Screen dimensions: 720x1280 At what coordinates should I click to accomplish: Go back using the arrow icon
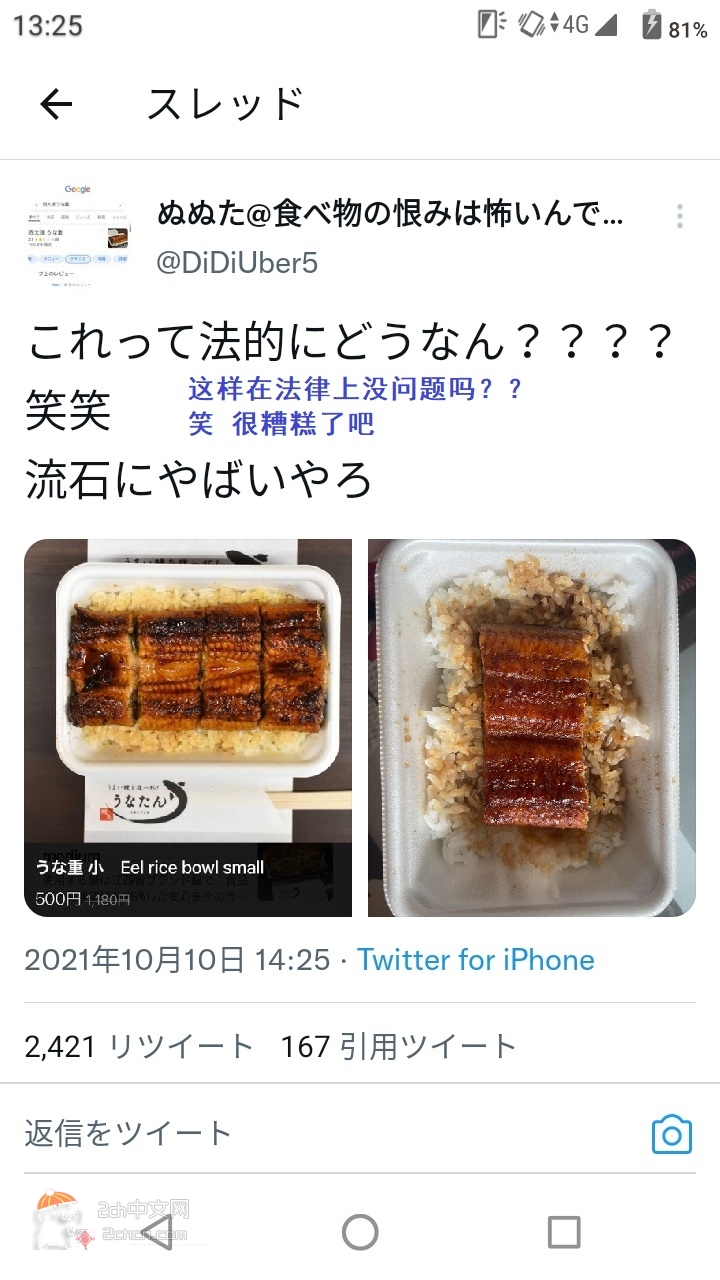pyautogui.click(x=56, y=104)
